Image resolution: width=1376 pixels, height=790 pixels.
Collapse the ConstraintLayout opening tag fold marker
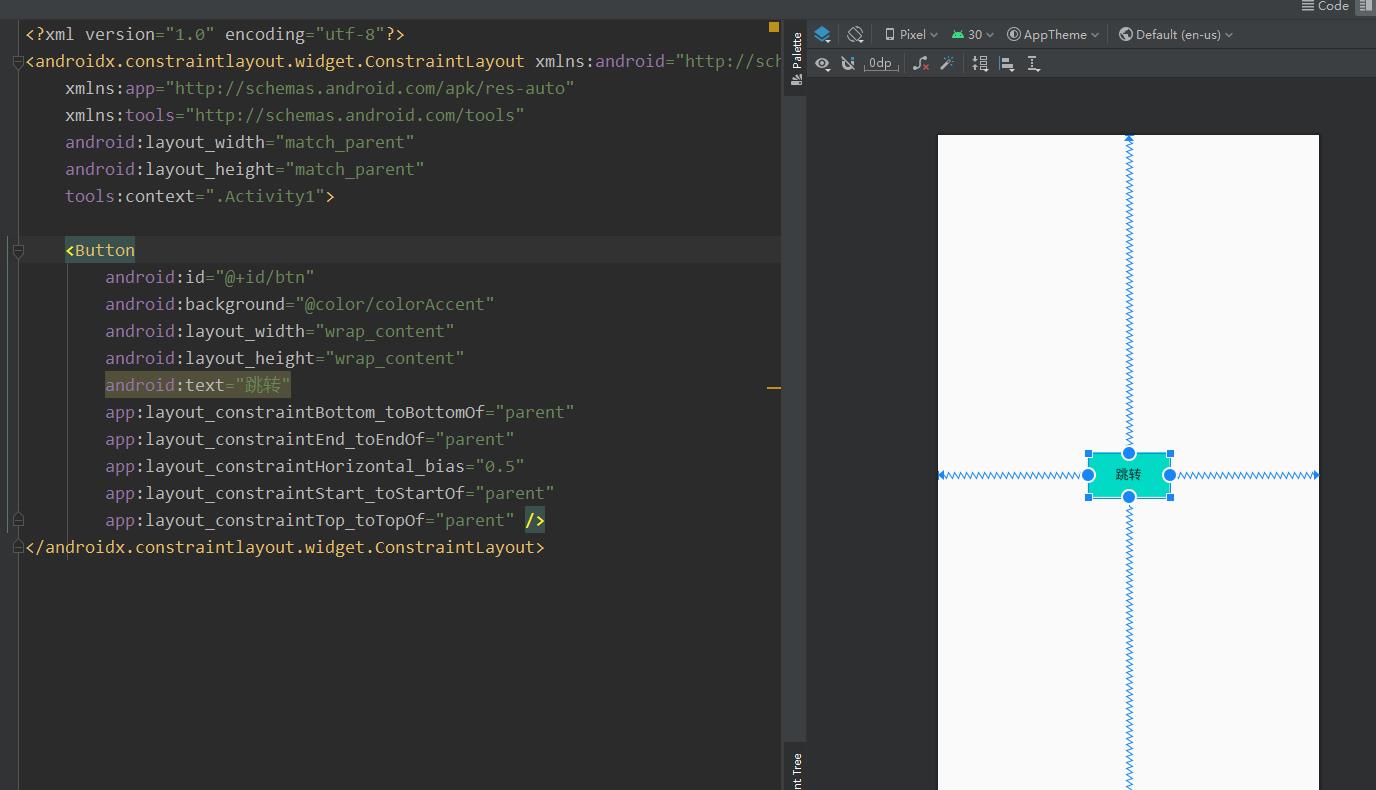pyautogui.click(x=18, y=62)
